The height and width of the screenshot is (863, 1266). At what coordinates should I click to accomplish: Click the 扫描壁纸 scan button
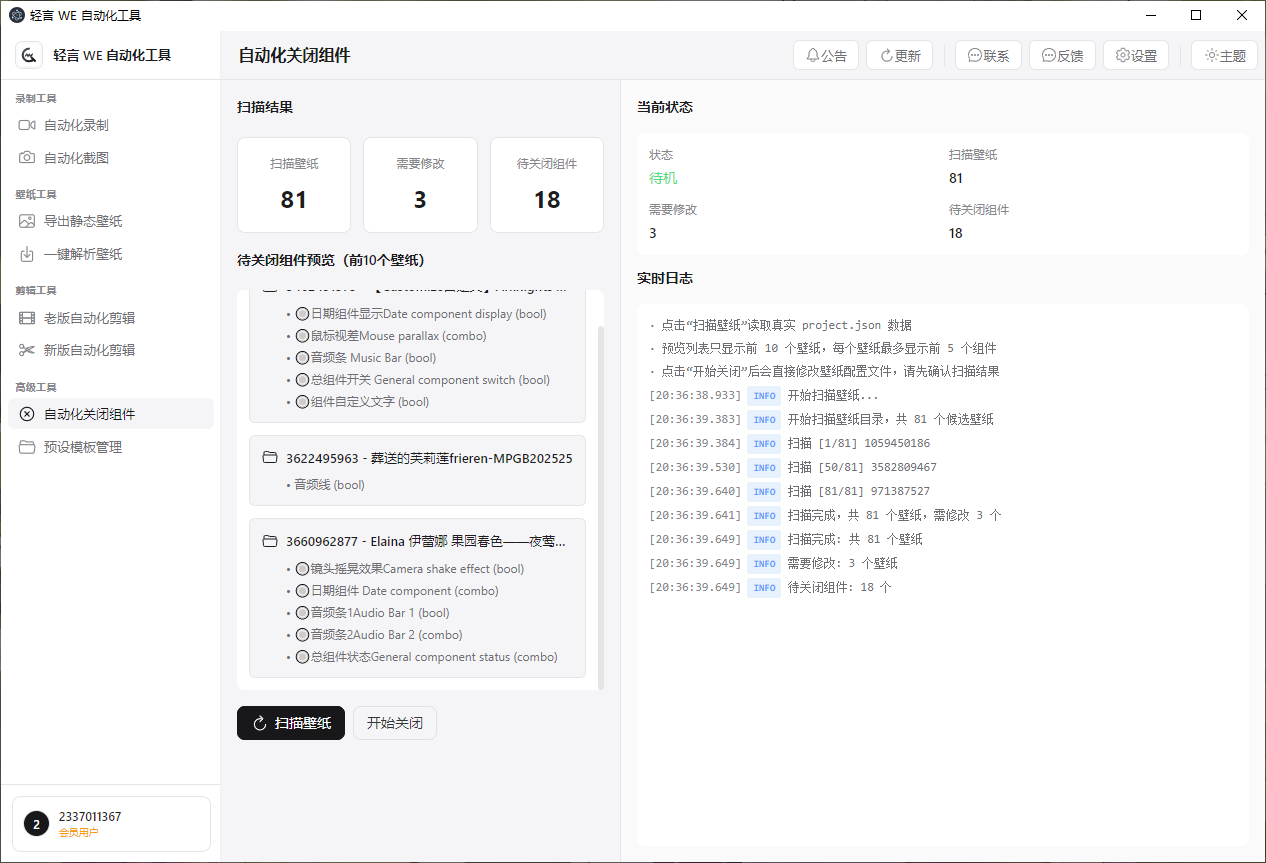pyautogui.click(x=291, y=723)
